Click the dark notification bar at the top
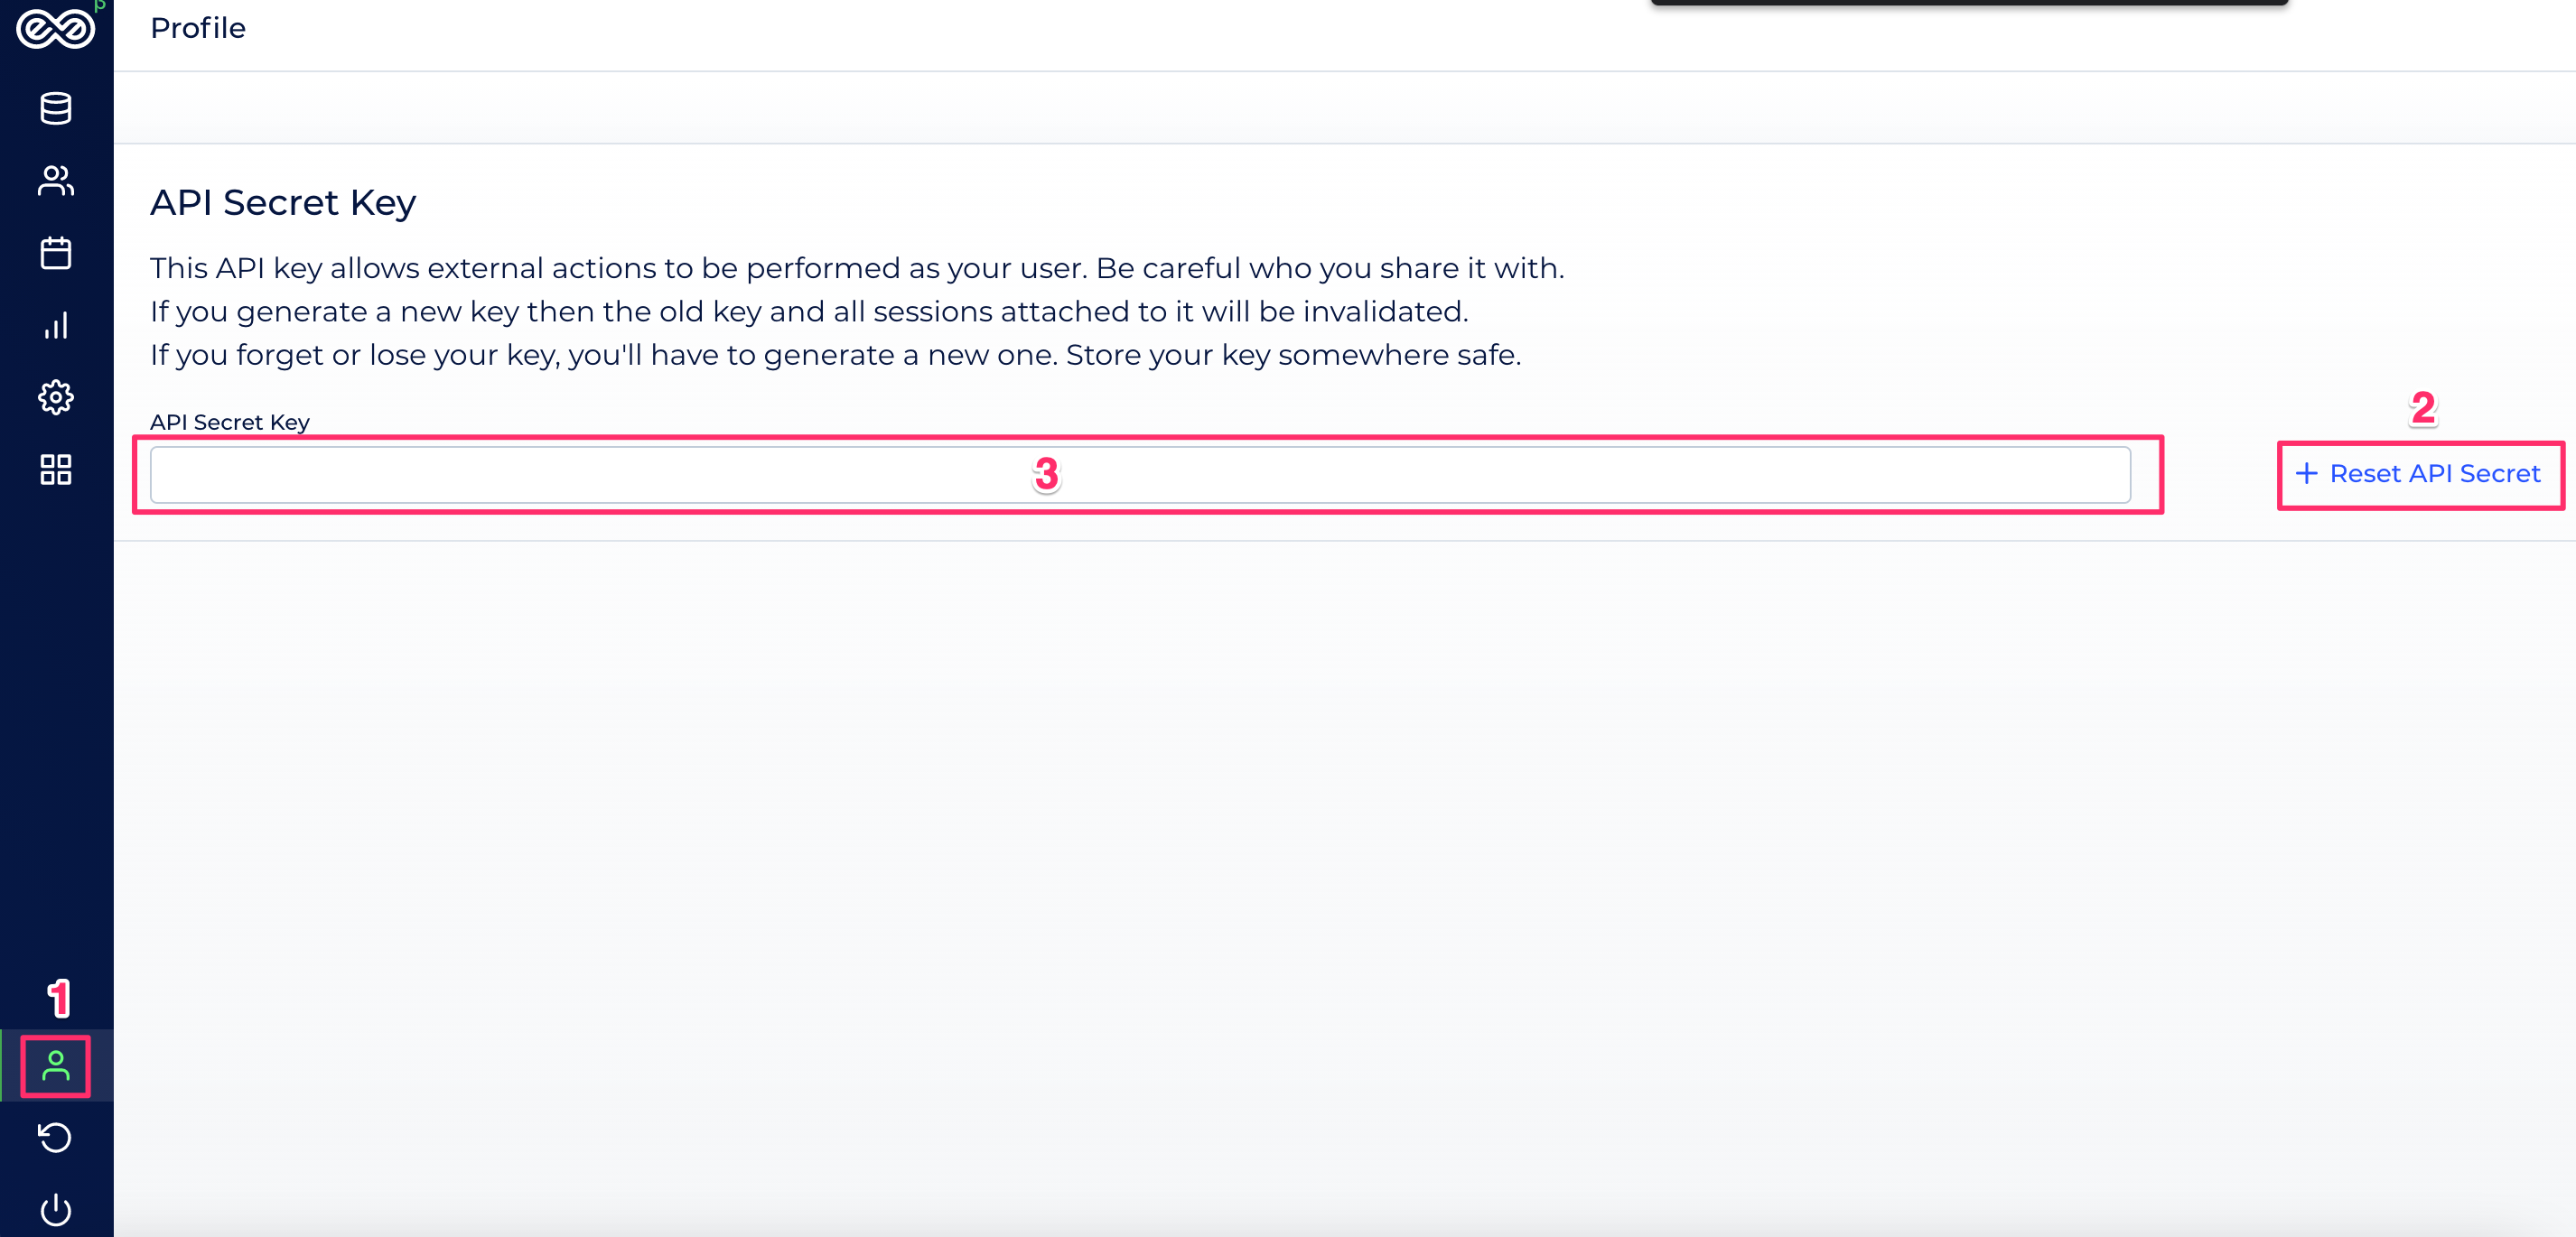 pos(1969,3)
